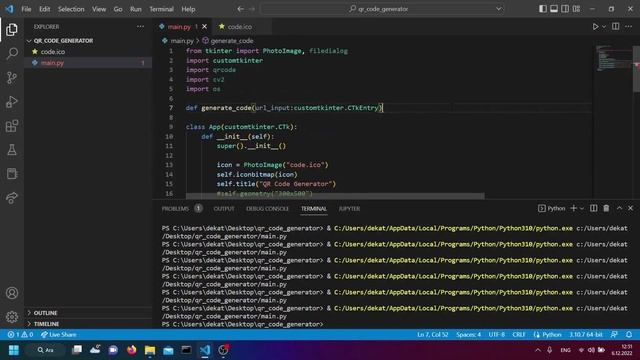Image resolution: width=640 pixels, height=360 pixels.
Task: Click the editor horizontal scrollbar
Action: pos(335,196)
